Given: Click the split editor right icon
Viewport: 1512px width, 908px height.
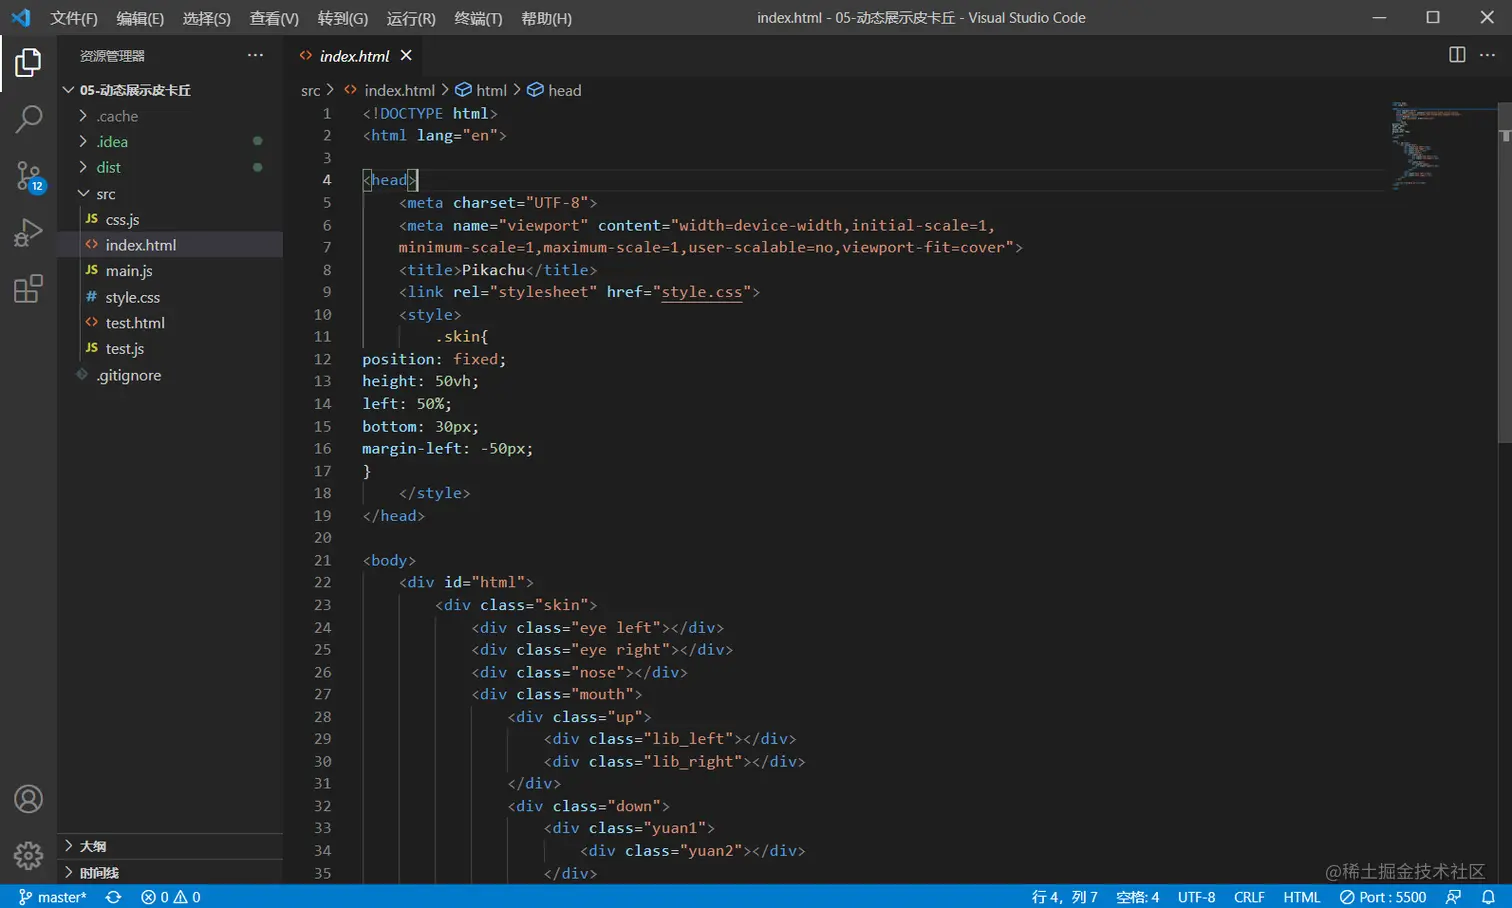Looking at the screenshot, I should 1457,55.
